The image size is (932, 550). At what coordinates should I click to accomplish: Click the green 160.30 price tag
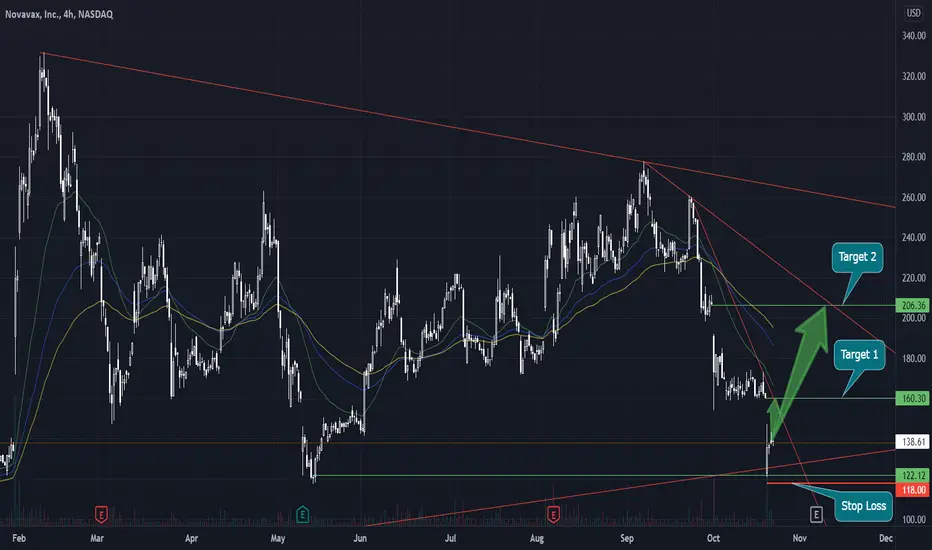pos(912,398)
